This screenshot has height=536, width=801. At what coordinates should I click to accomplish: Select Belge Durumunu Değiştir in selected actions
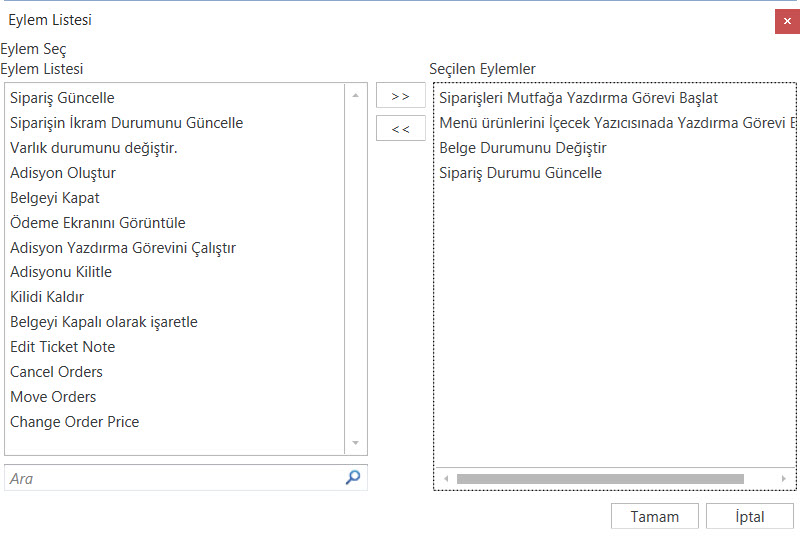click(522, 148)
